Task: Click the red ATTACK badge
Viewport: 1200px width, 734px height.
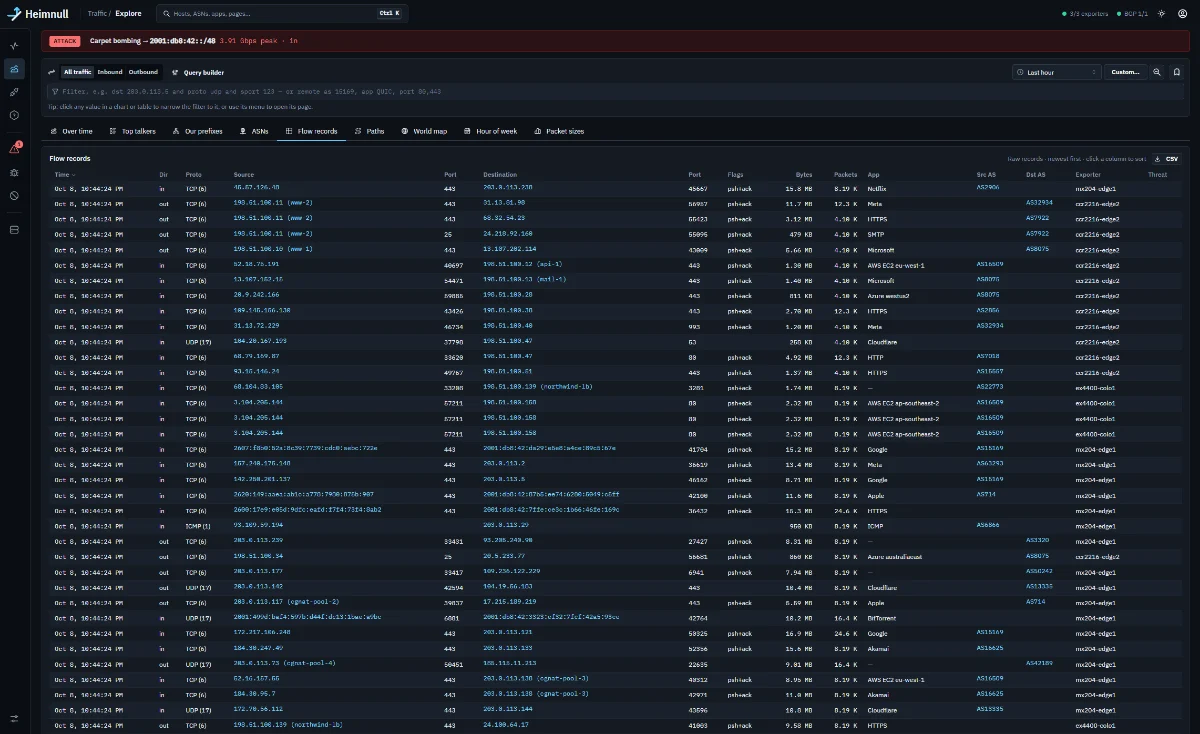Action: [64, 41]
